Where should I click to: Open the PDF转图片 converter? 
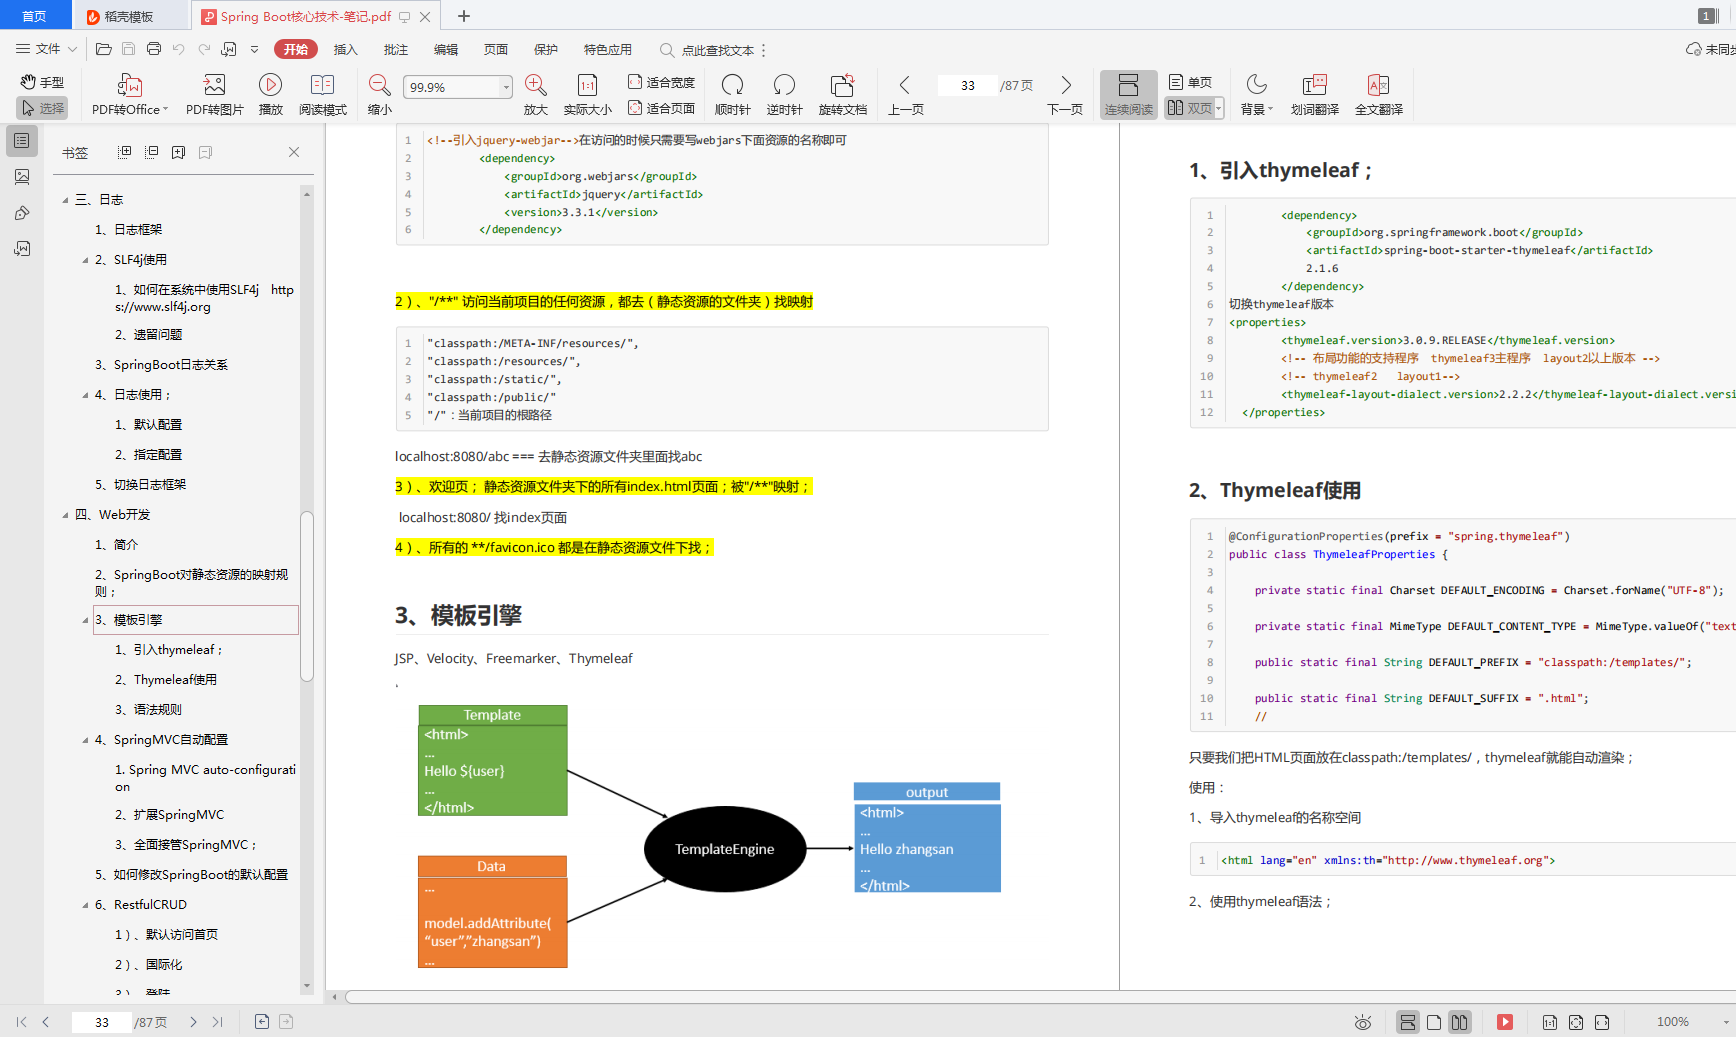tap(214, 95)
